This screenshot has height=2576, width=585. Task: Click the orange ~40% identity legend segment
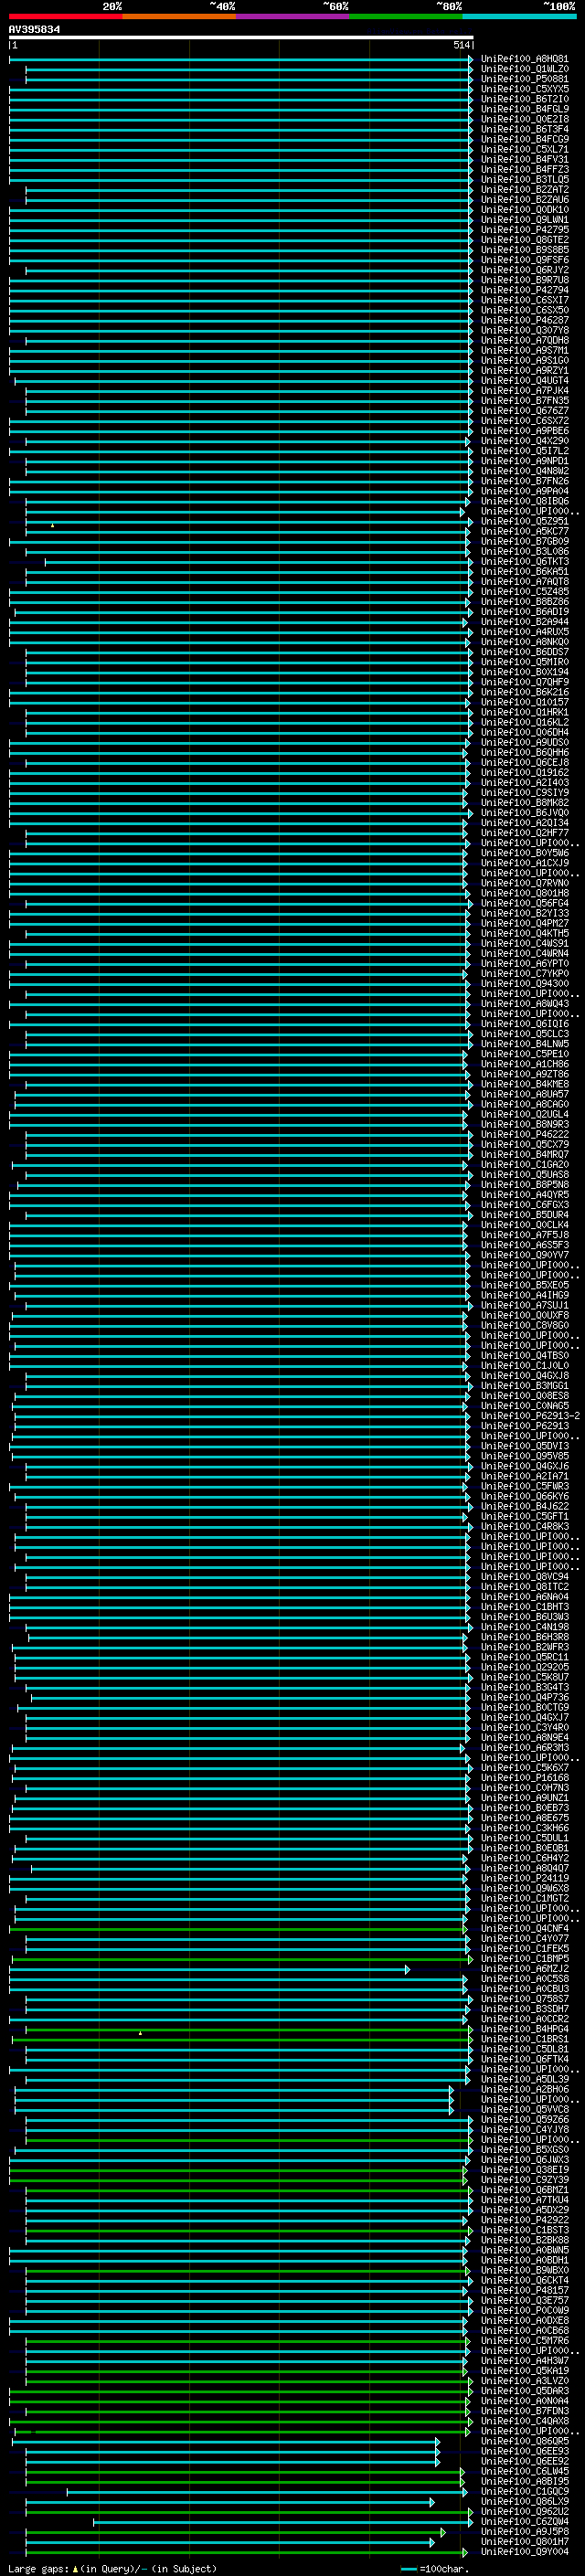pos(179,16)
